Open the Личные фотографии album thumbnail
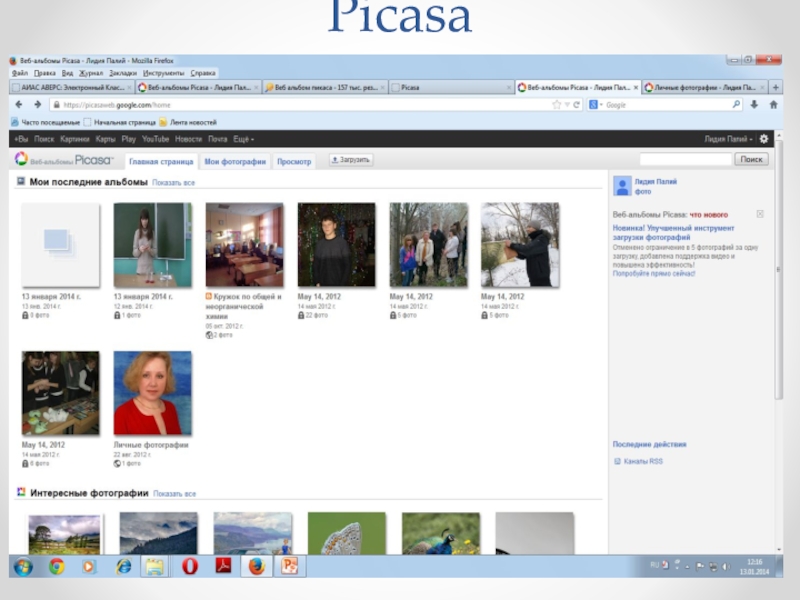This screenshot has width=800, height=600. click(x=153, y=393)
